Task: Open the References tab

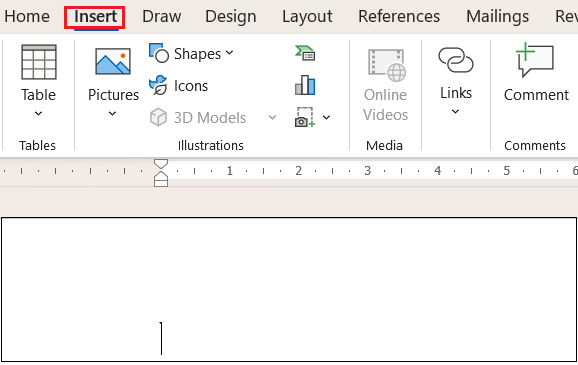Action: 399,17
